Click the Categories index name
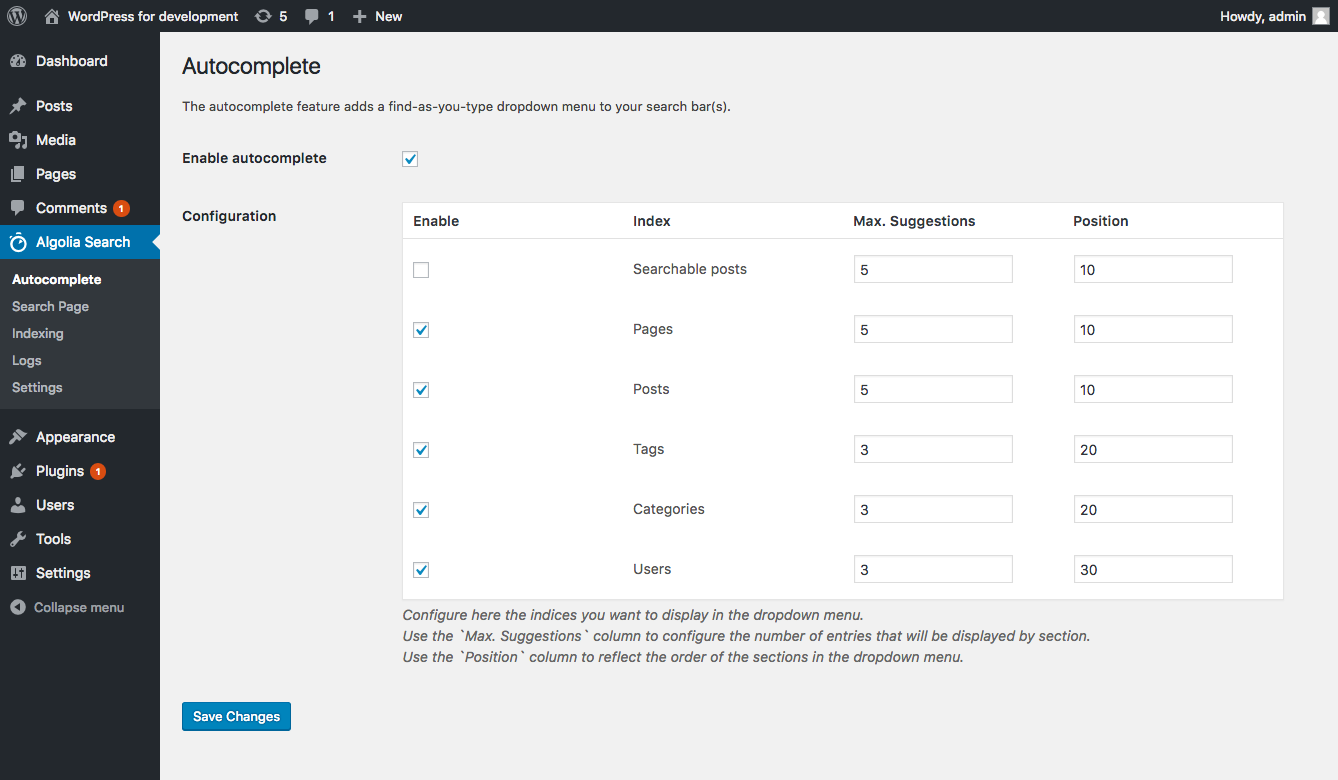 click(669, 509)
